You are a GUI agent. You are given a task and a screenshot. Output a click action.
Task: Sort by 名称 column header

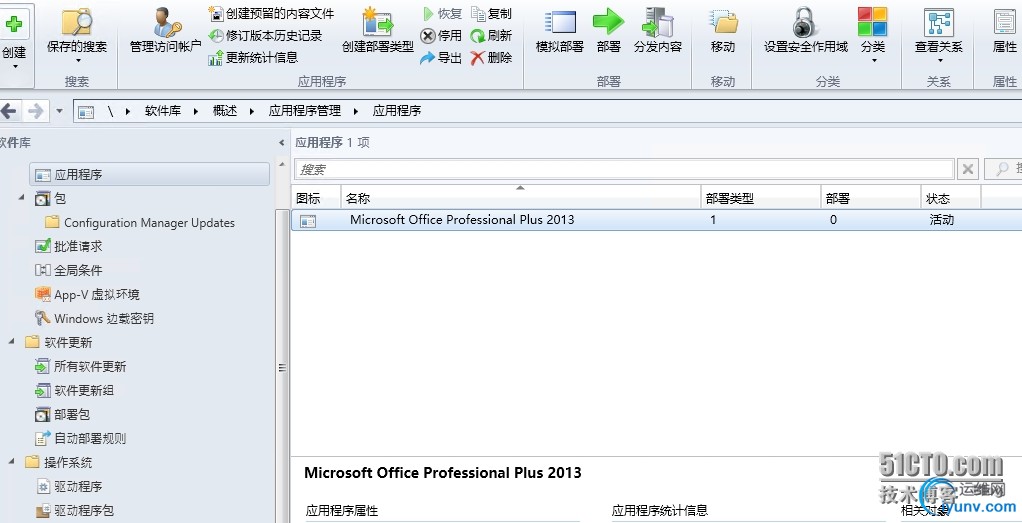pyautogui.click(x=521, y=198)
